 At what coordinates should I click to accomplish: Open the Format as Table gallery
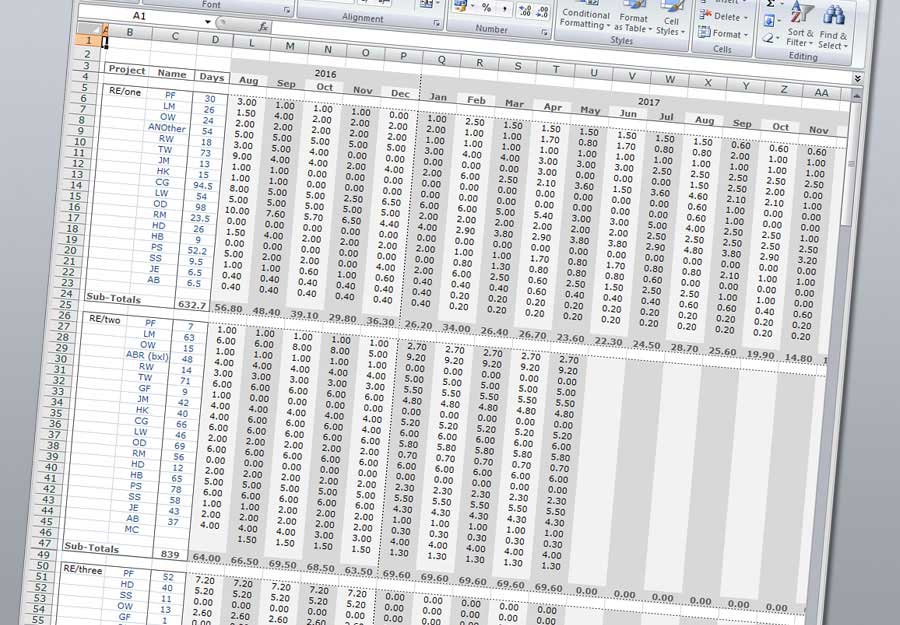pyautogui.click(x=633, y=17)
